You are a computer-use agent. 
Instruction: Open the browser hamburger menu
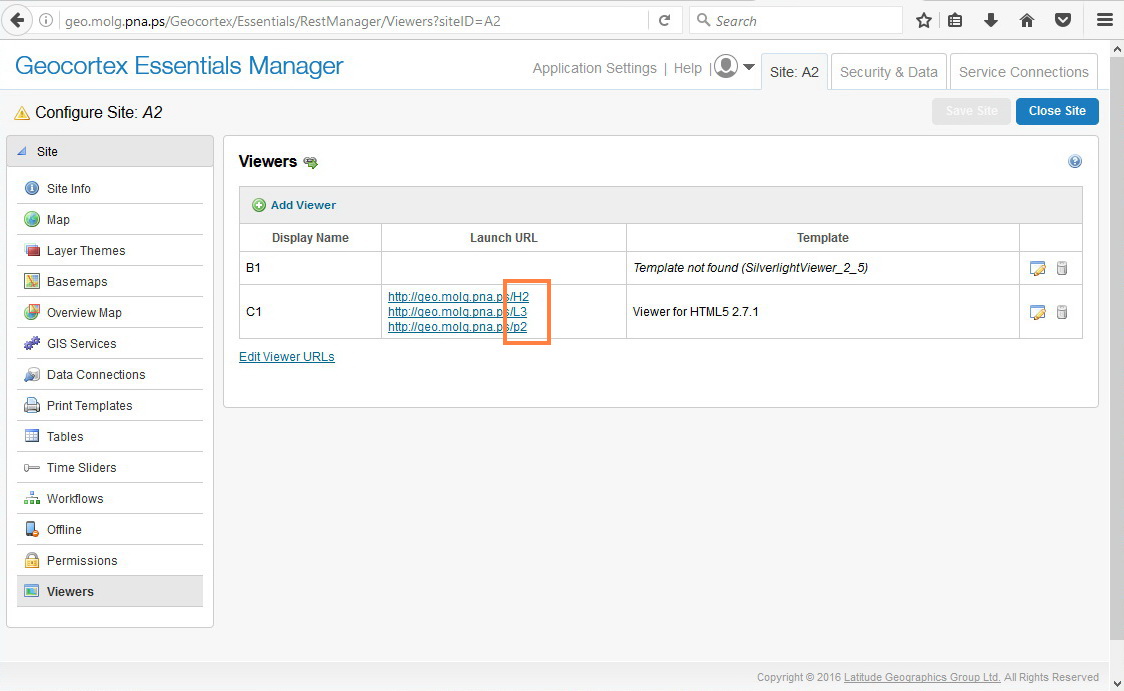(x=1105, y=20)
